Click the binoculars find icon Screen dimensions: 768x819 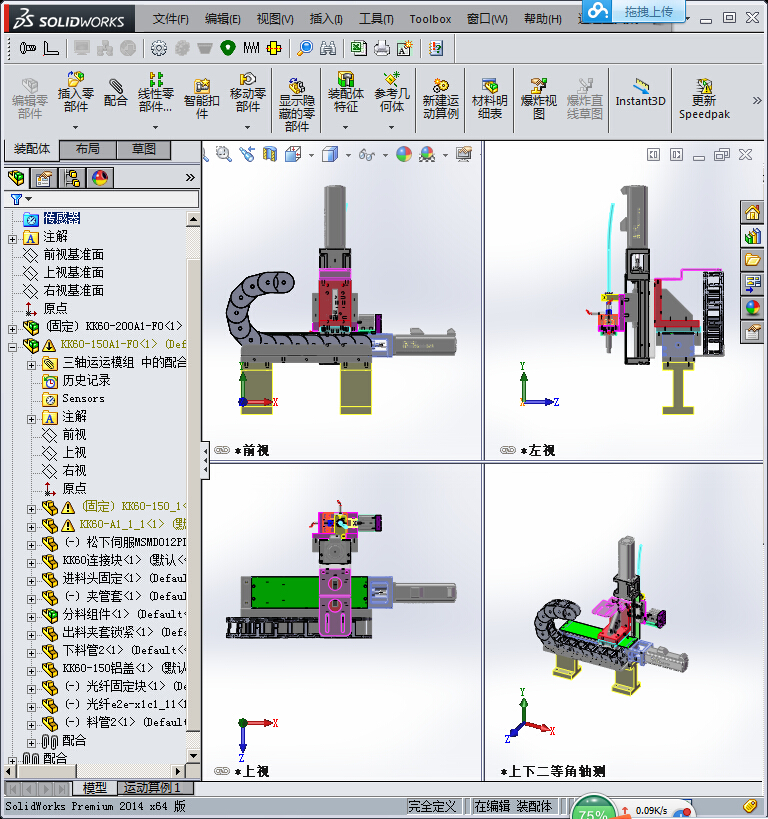coord(328,49)
